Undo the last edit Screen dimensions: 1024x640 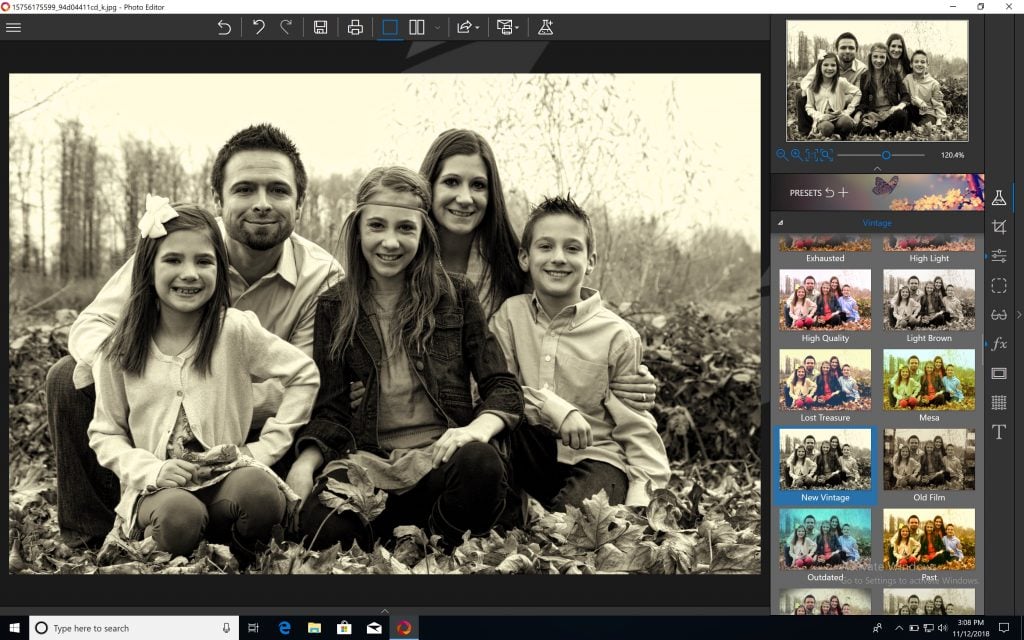259,27
